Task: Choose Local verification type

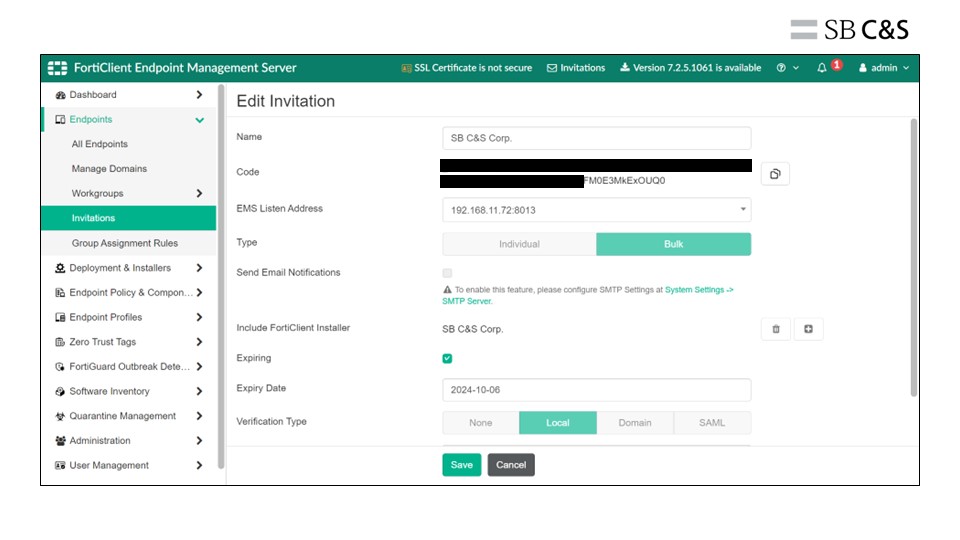Action: (x=558, y=422)
